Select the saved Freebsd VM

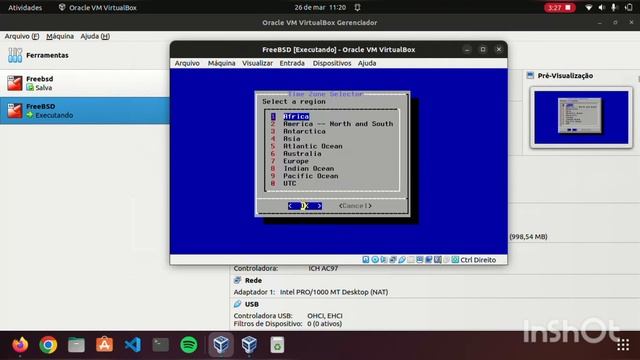point(84,83)
